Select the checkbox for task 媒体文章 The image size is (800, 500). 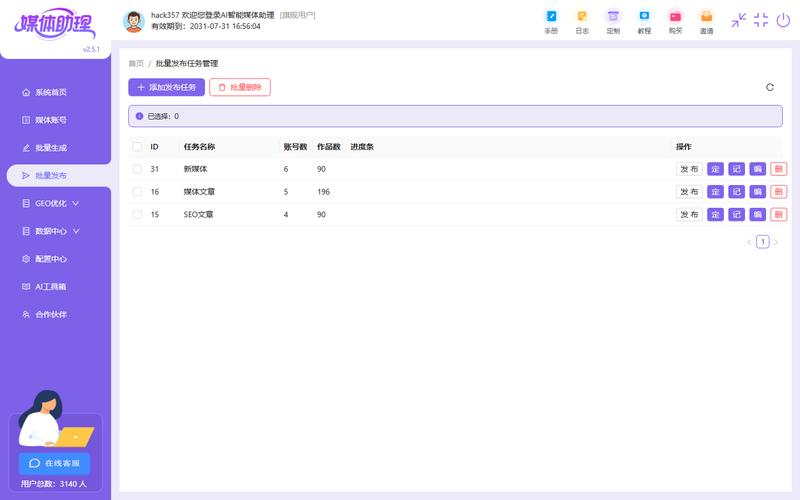[138, 192]
